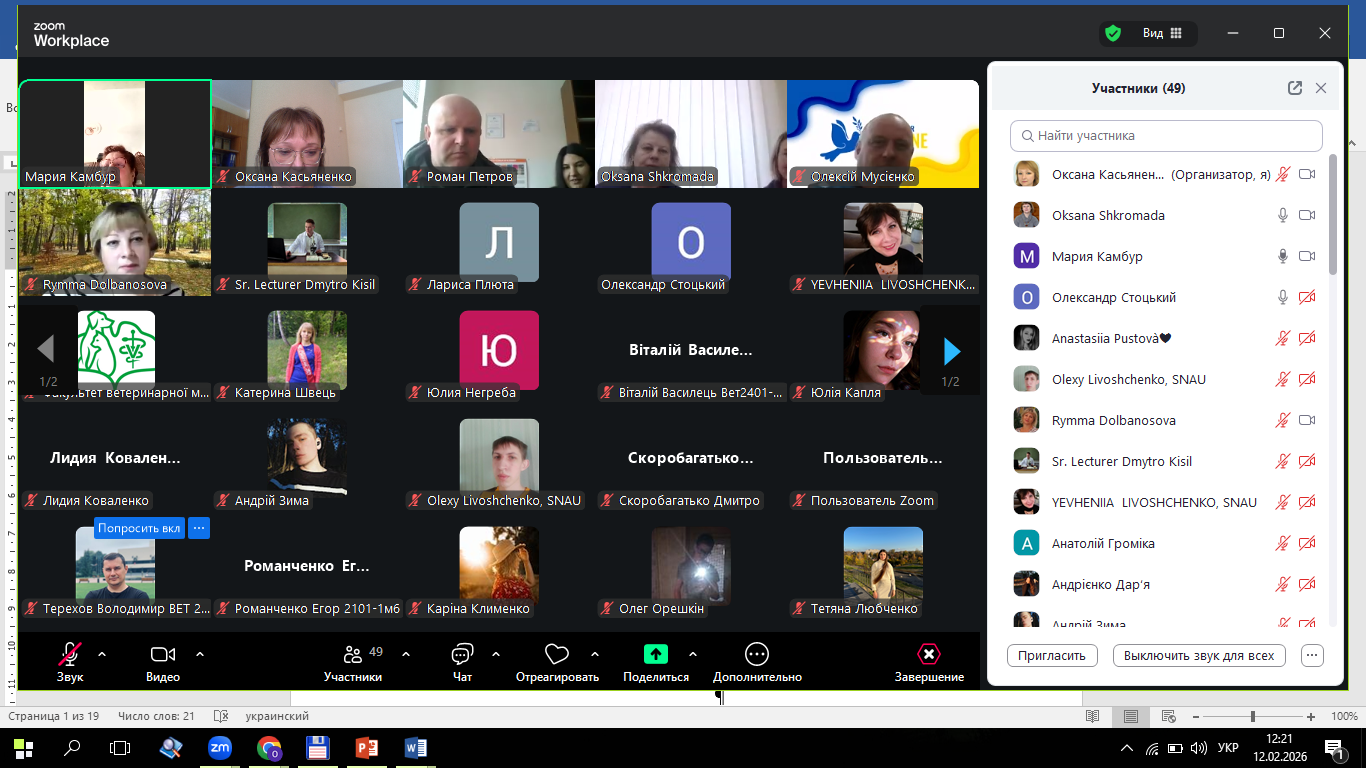Open the Участники participants toolbar item

pyautogui.click(x=352, y=655)
